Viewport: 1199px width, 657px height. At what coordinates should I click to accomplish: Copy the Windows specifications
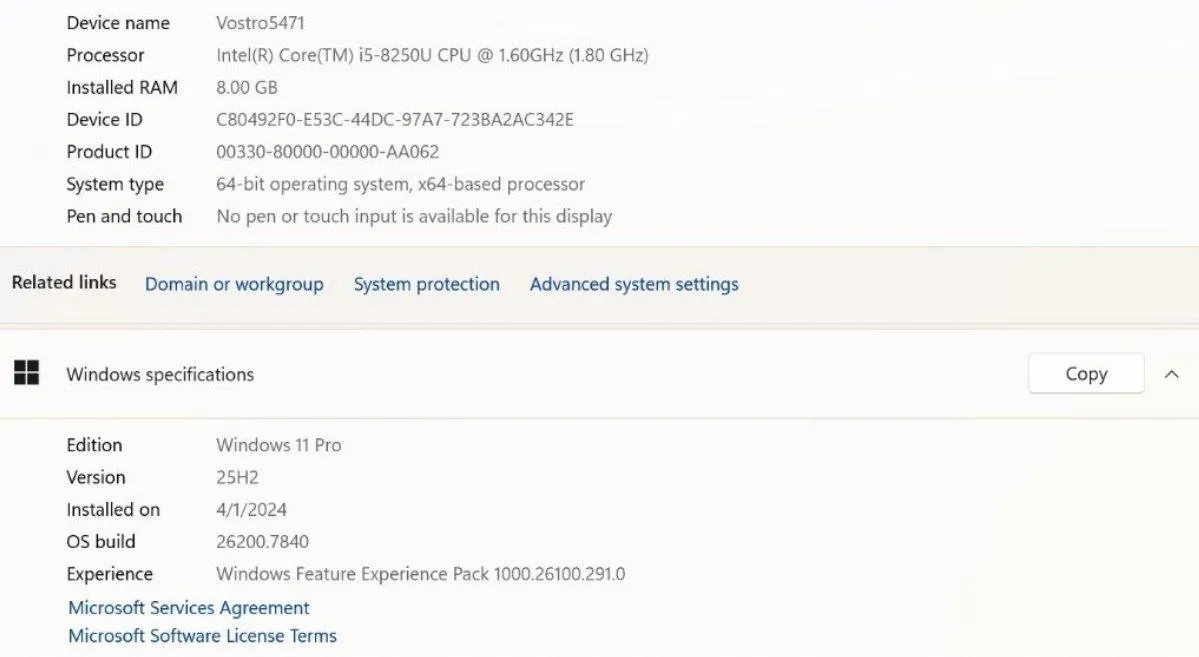point(1086,374)
